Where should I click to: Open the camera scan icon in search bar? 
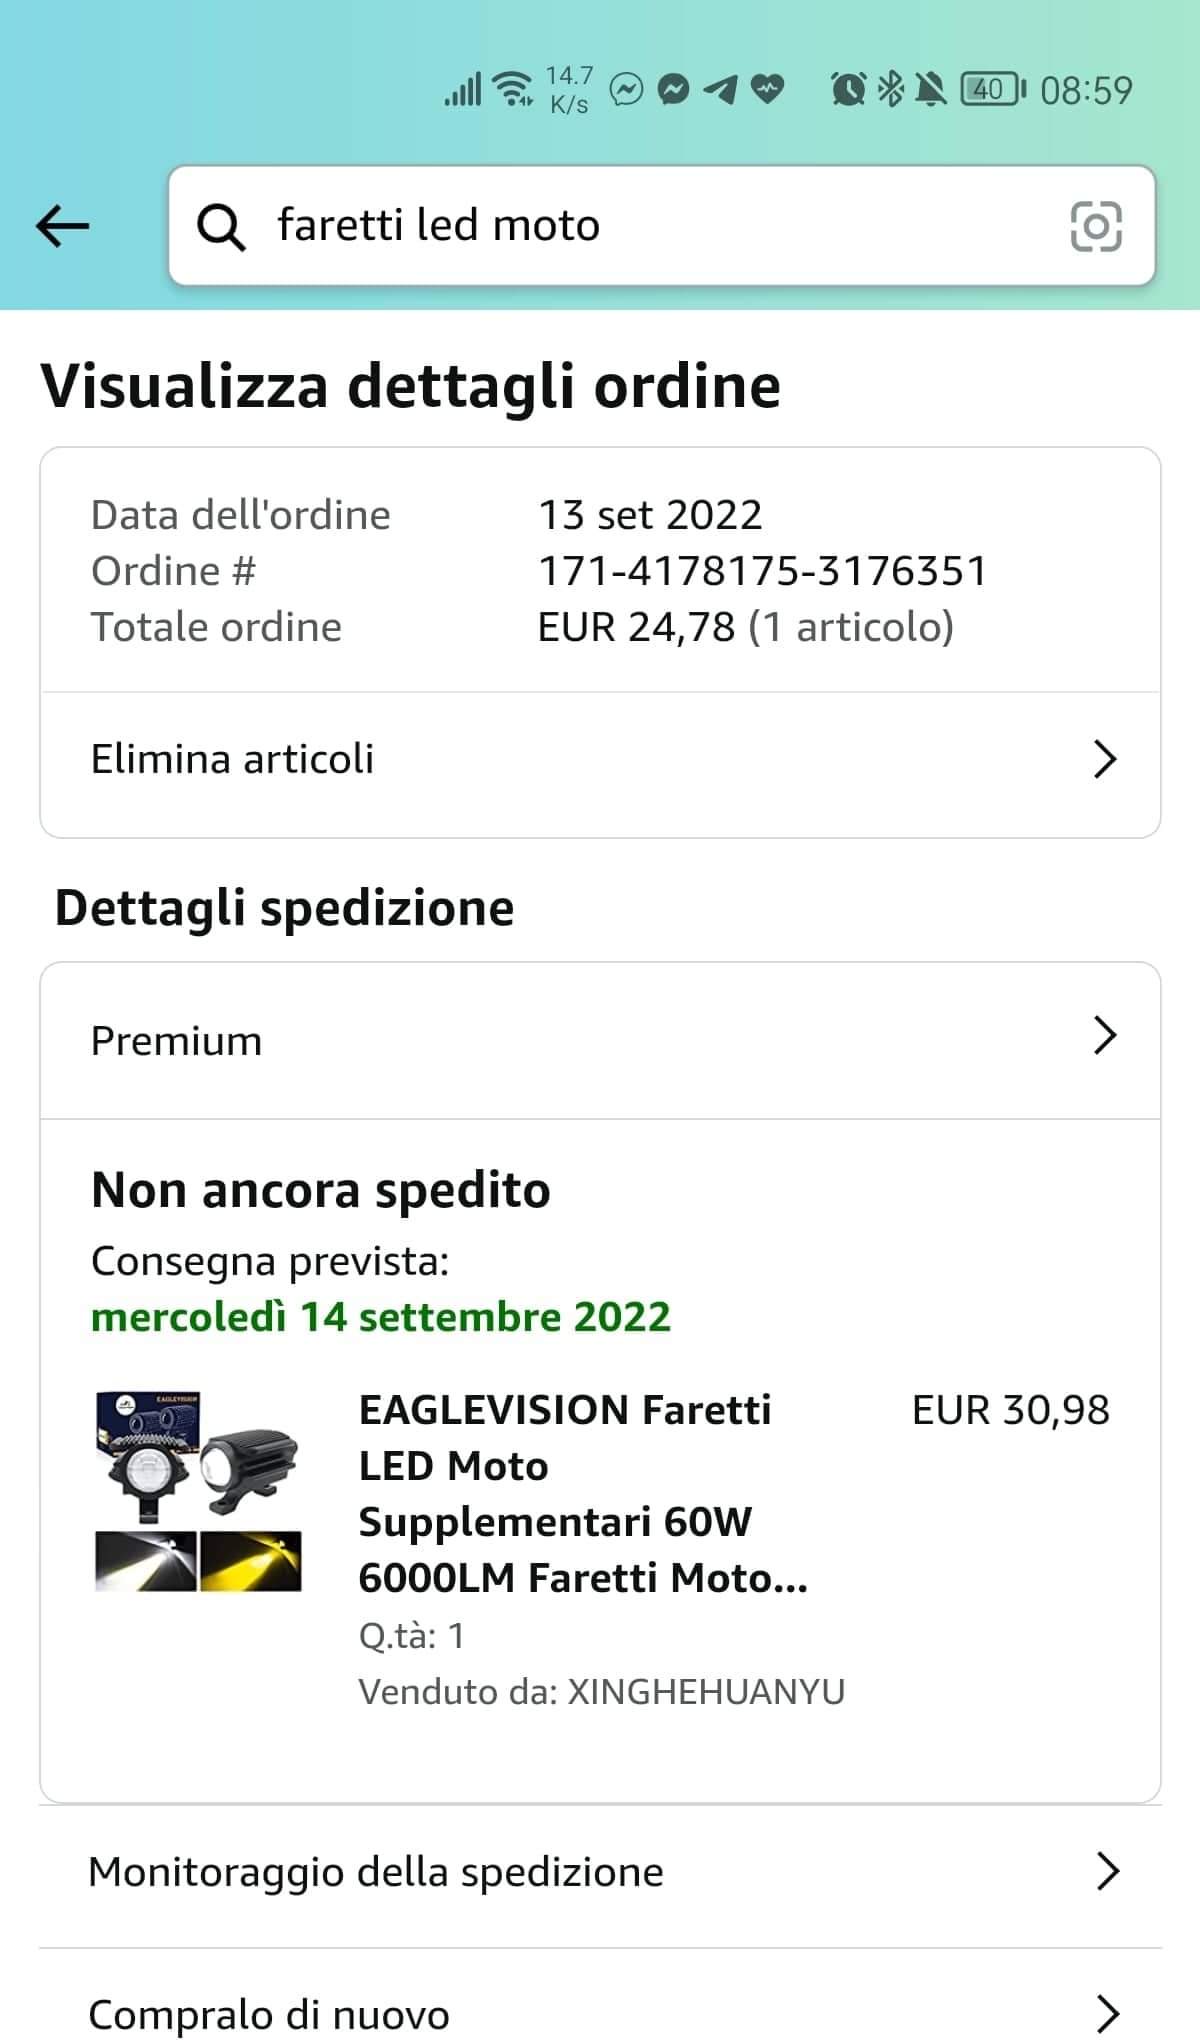coord(1096,226)
